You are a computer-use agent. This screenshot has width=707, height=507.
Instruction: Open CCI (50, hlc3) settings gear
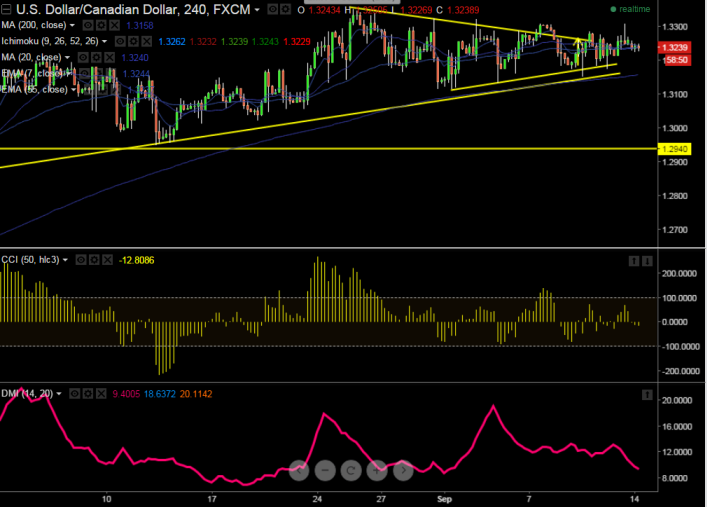pyautogui.click(x=94, y=260)
